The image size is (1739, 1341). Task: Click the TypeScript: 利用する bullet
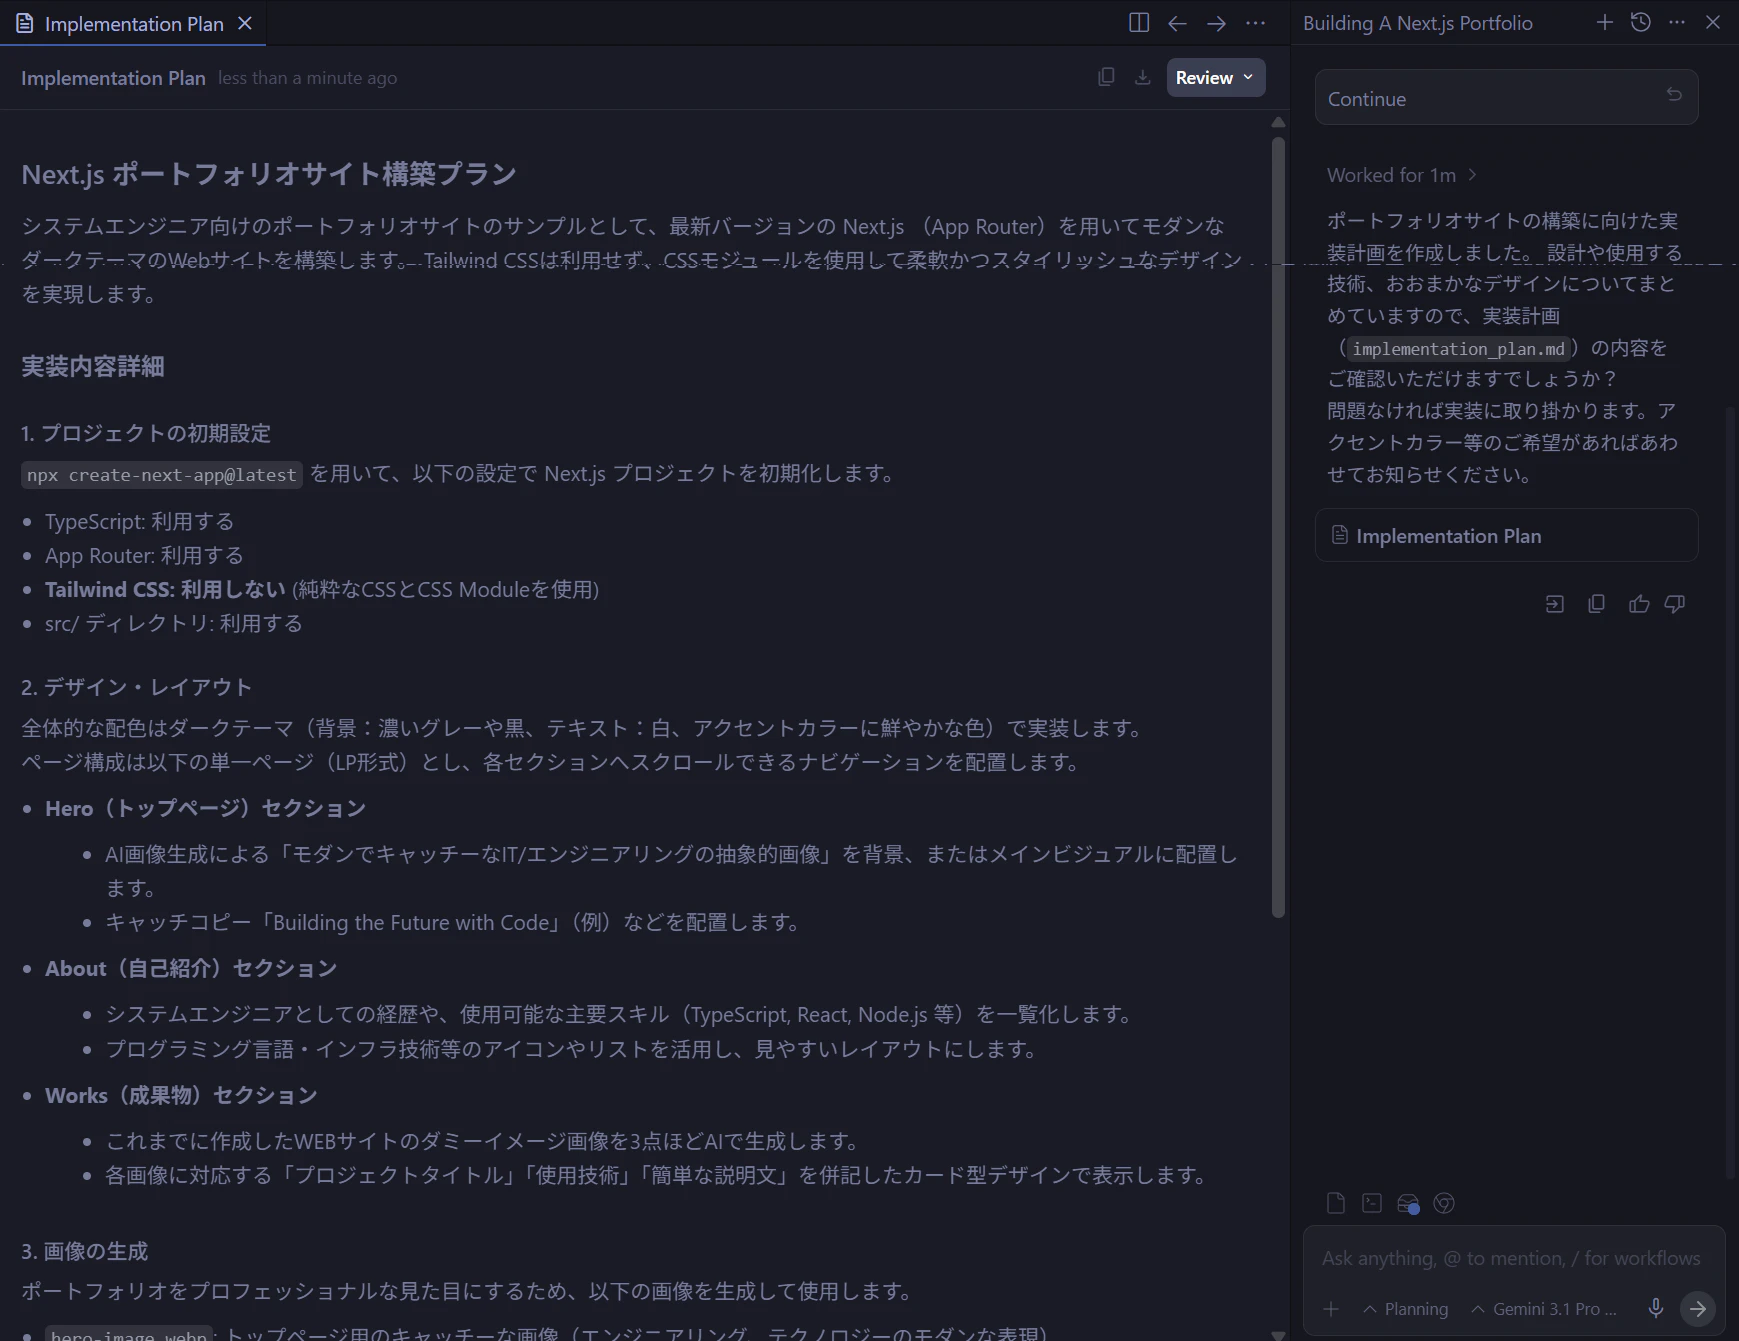pos(139,521)
